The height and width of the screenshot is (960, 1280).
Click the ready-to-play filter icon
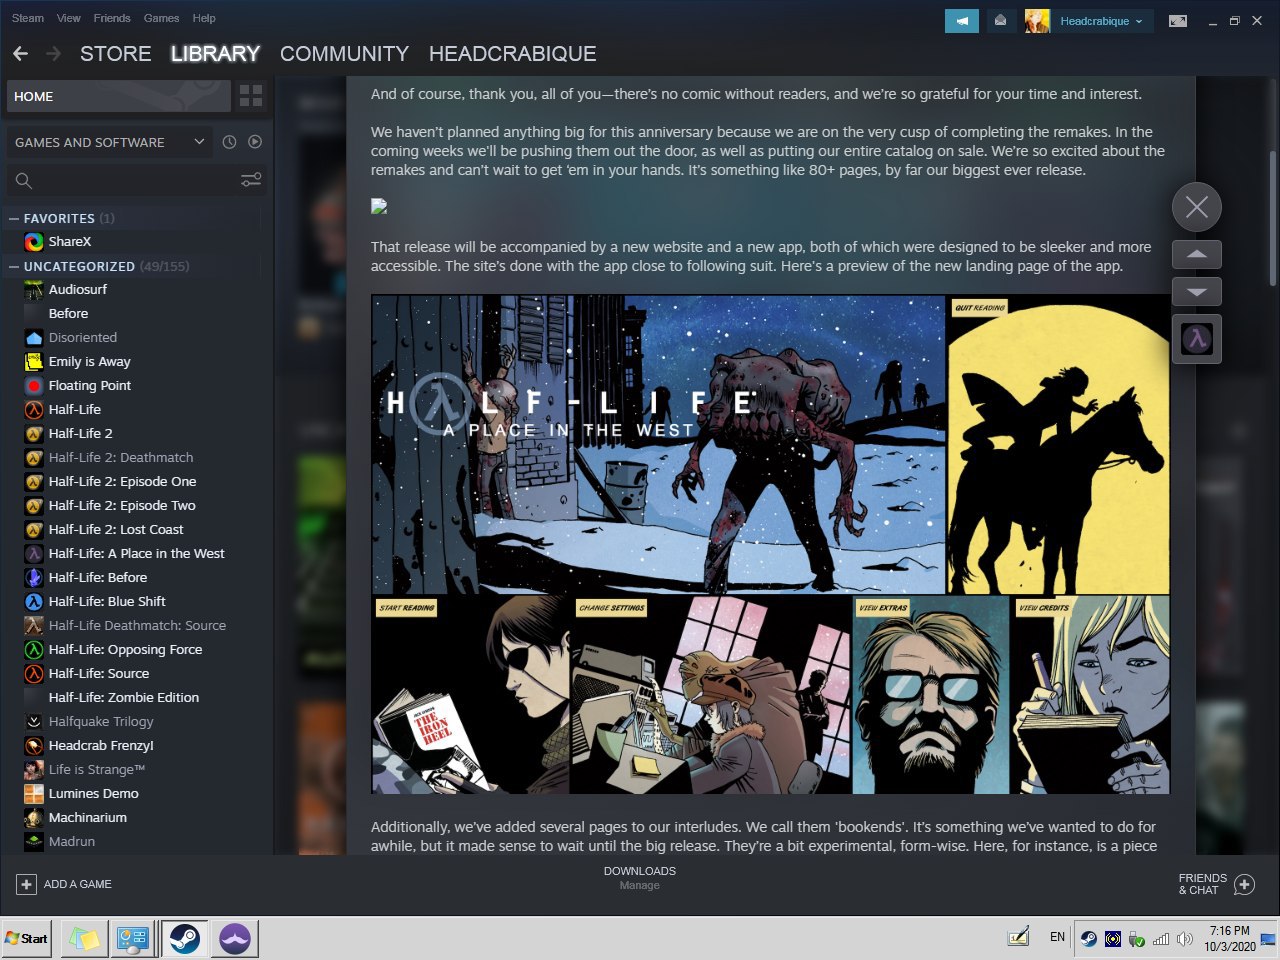click(x=255, y=142)
